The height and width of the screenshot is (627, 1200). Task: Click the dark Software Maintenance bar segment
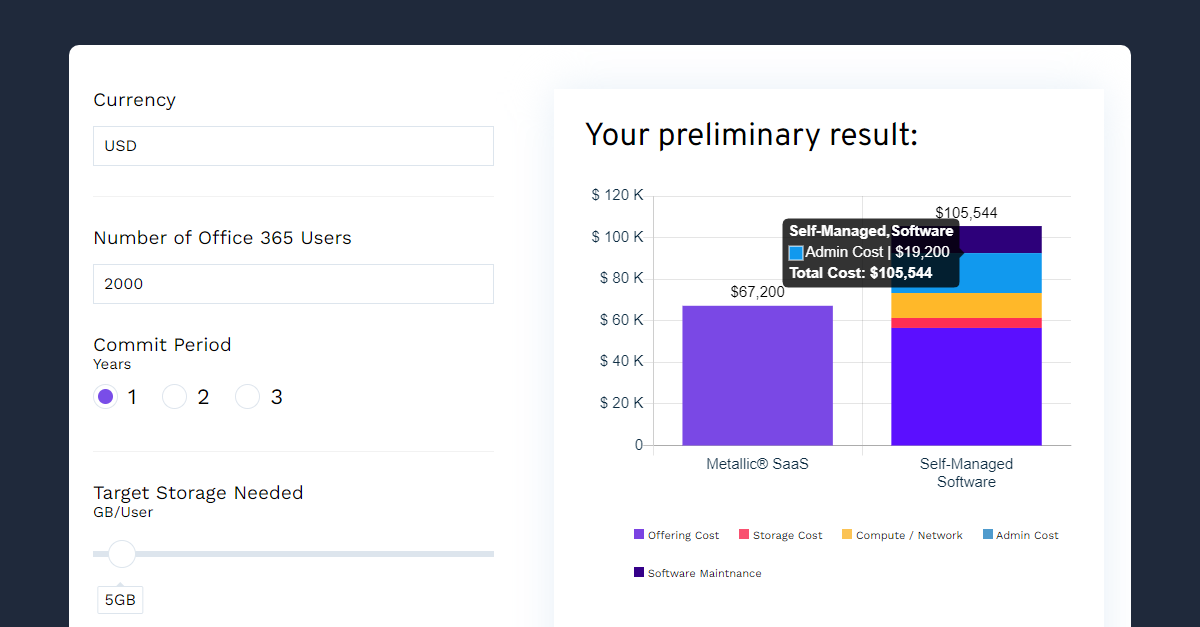tap(1000, 239)
